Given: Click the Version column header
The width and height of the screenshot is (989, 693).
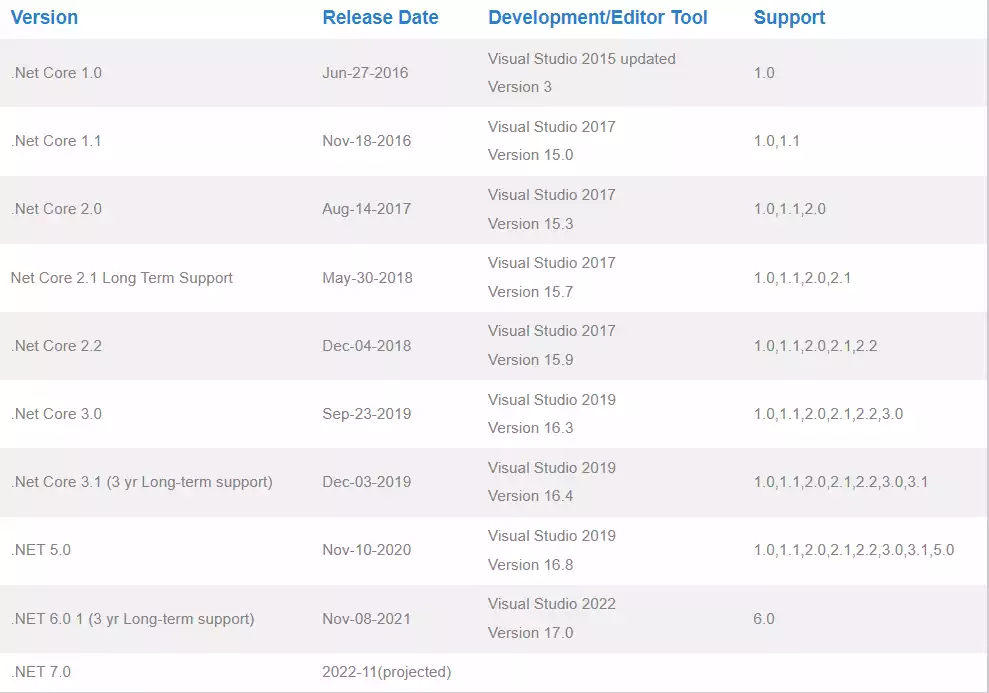Looking at the screenshot, I should pyautogui.click(x=44, y=17).
